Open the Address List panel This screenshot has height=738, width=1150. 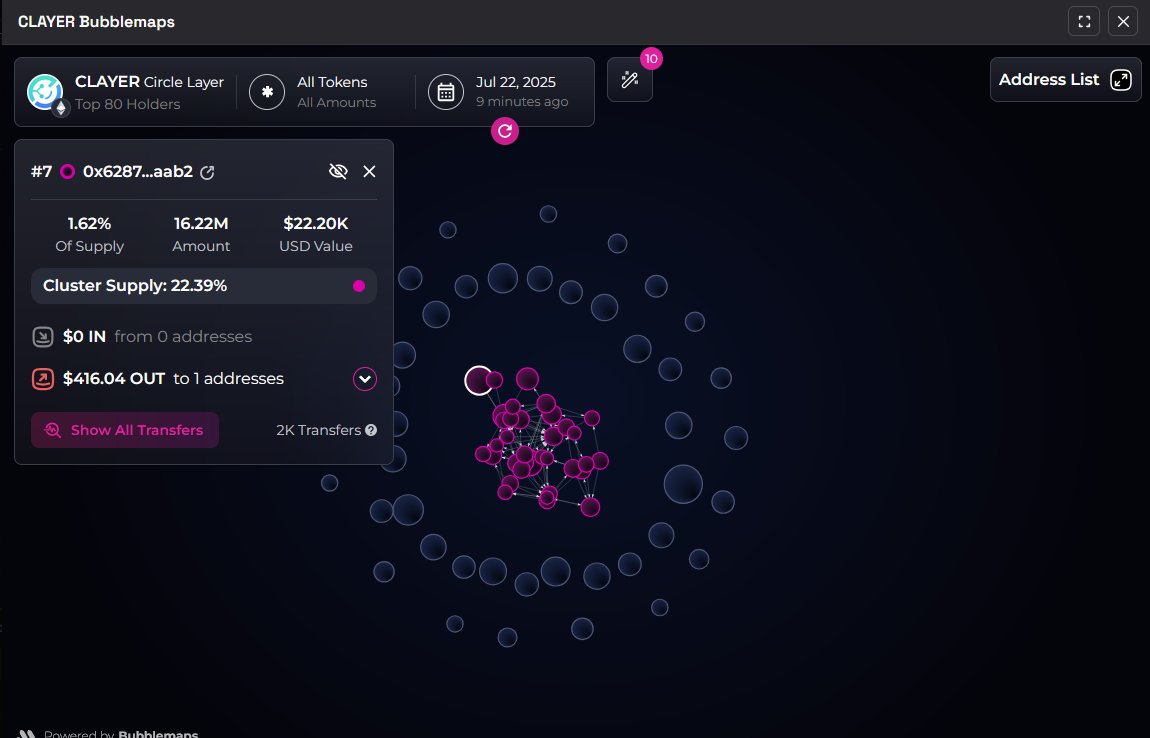[1065, 79]
